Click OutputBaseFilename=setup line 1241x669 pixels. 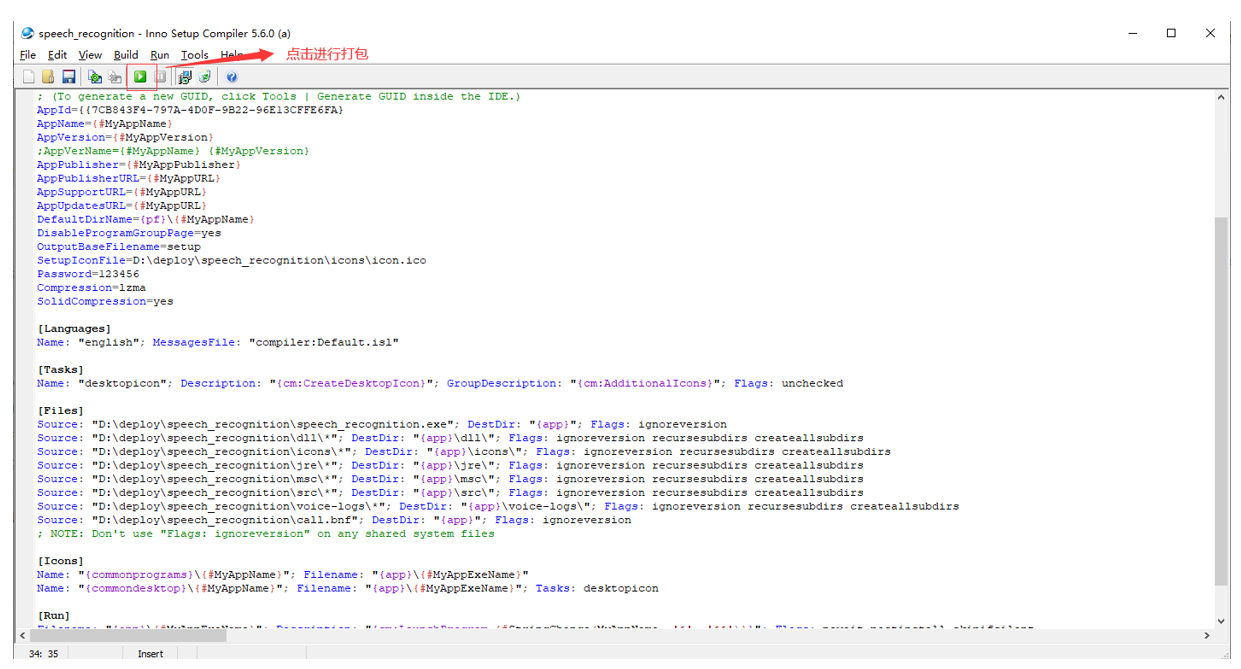click(119, 247)
